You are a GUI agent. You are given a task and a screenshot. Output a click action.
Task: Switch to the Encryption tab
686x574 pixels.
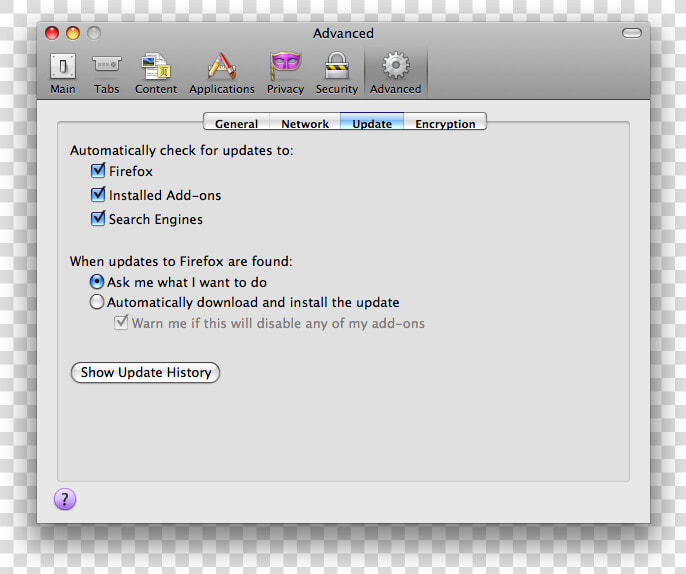pyautogui.click(x=445, y=123)
